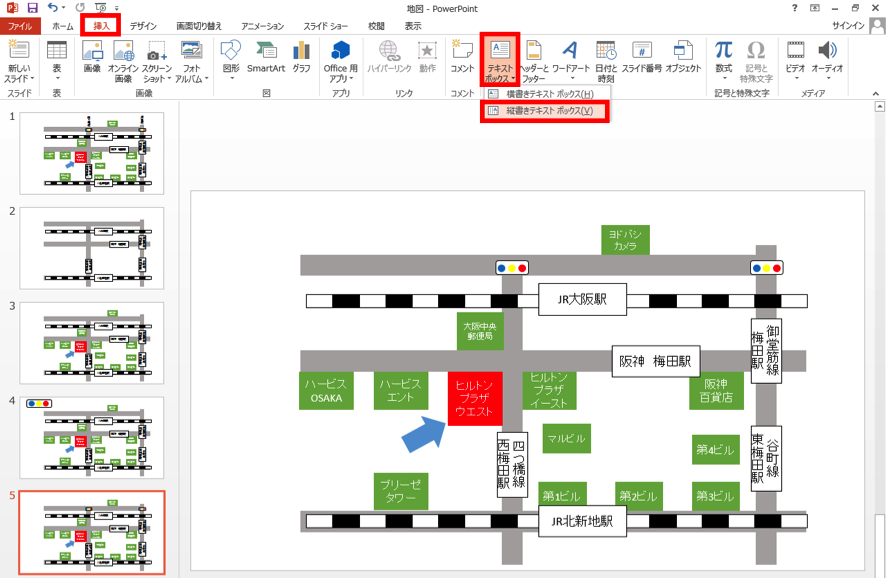Select the ハービスOSAKA green box

point(326,390)
